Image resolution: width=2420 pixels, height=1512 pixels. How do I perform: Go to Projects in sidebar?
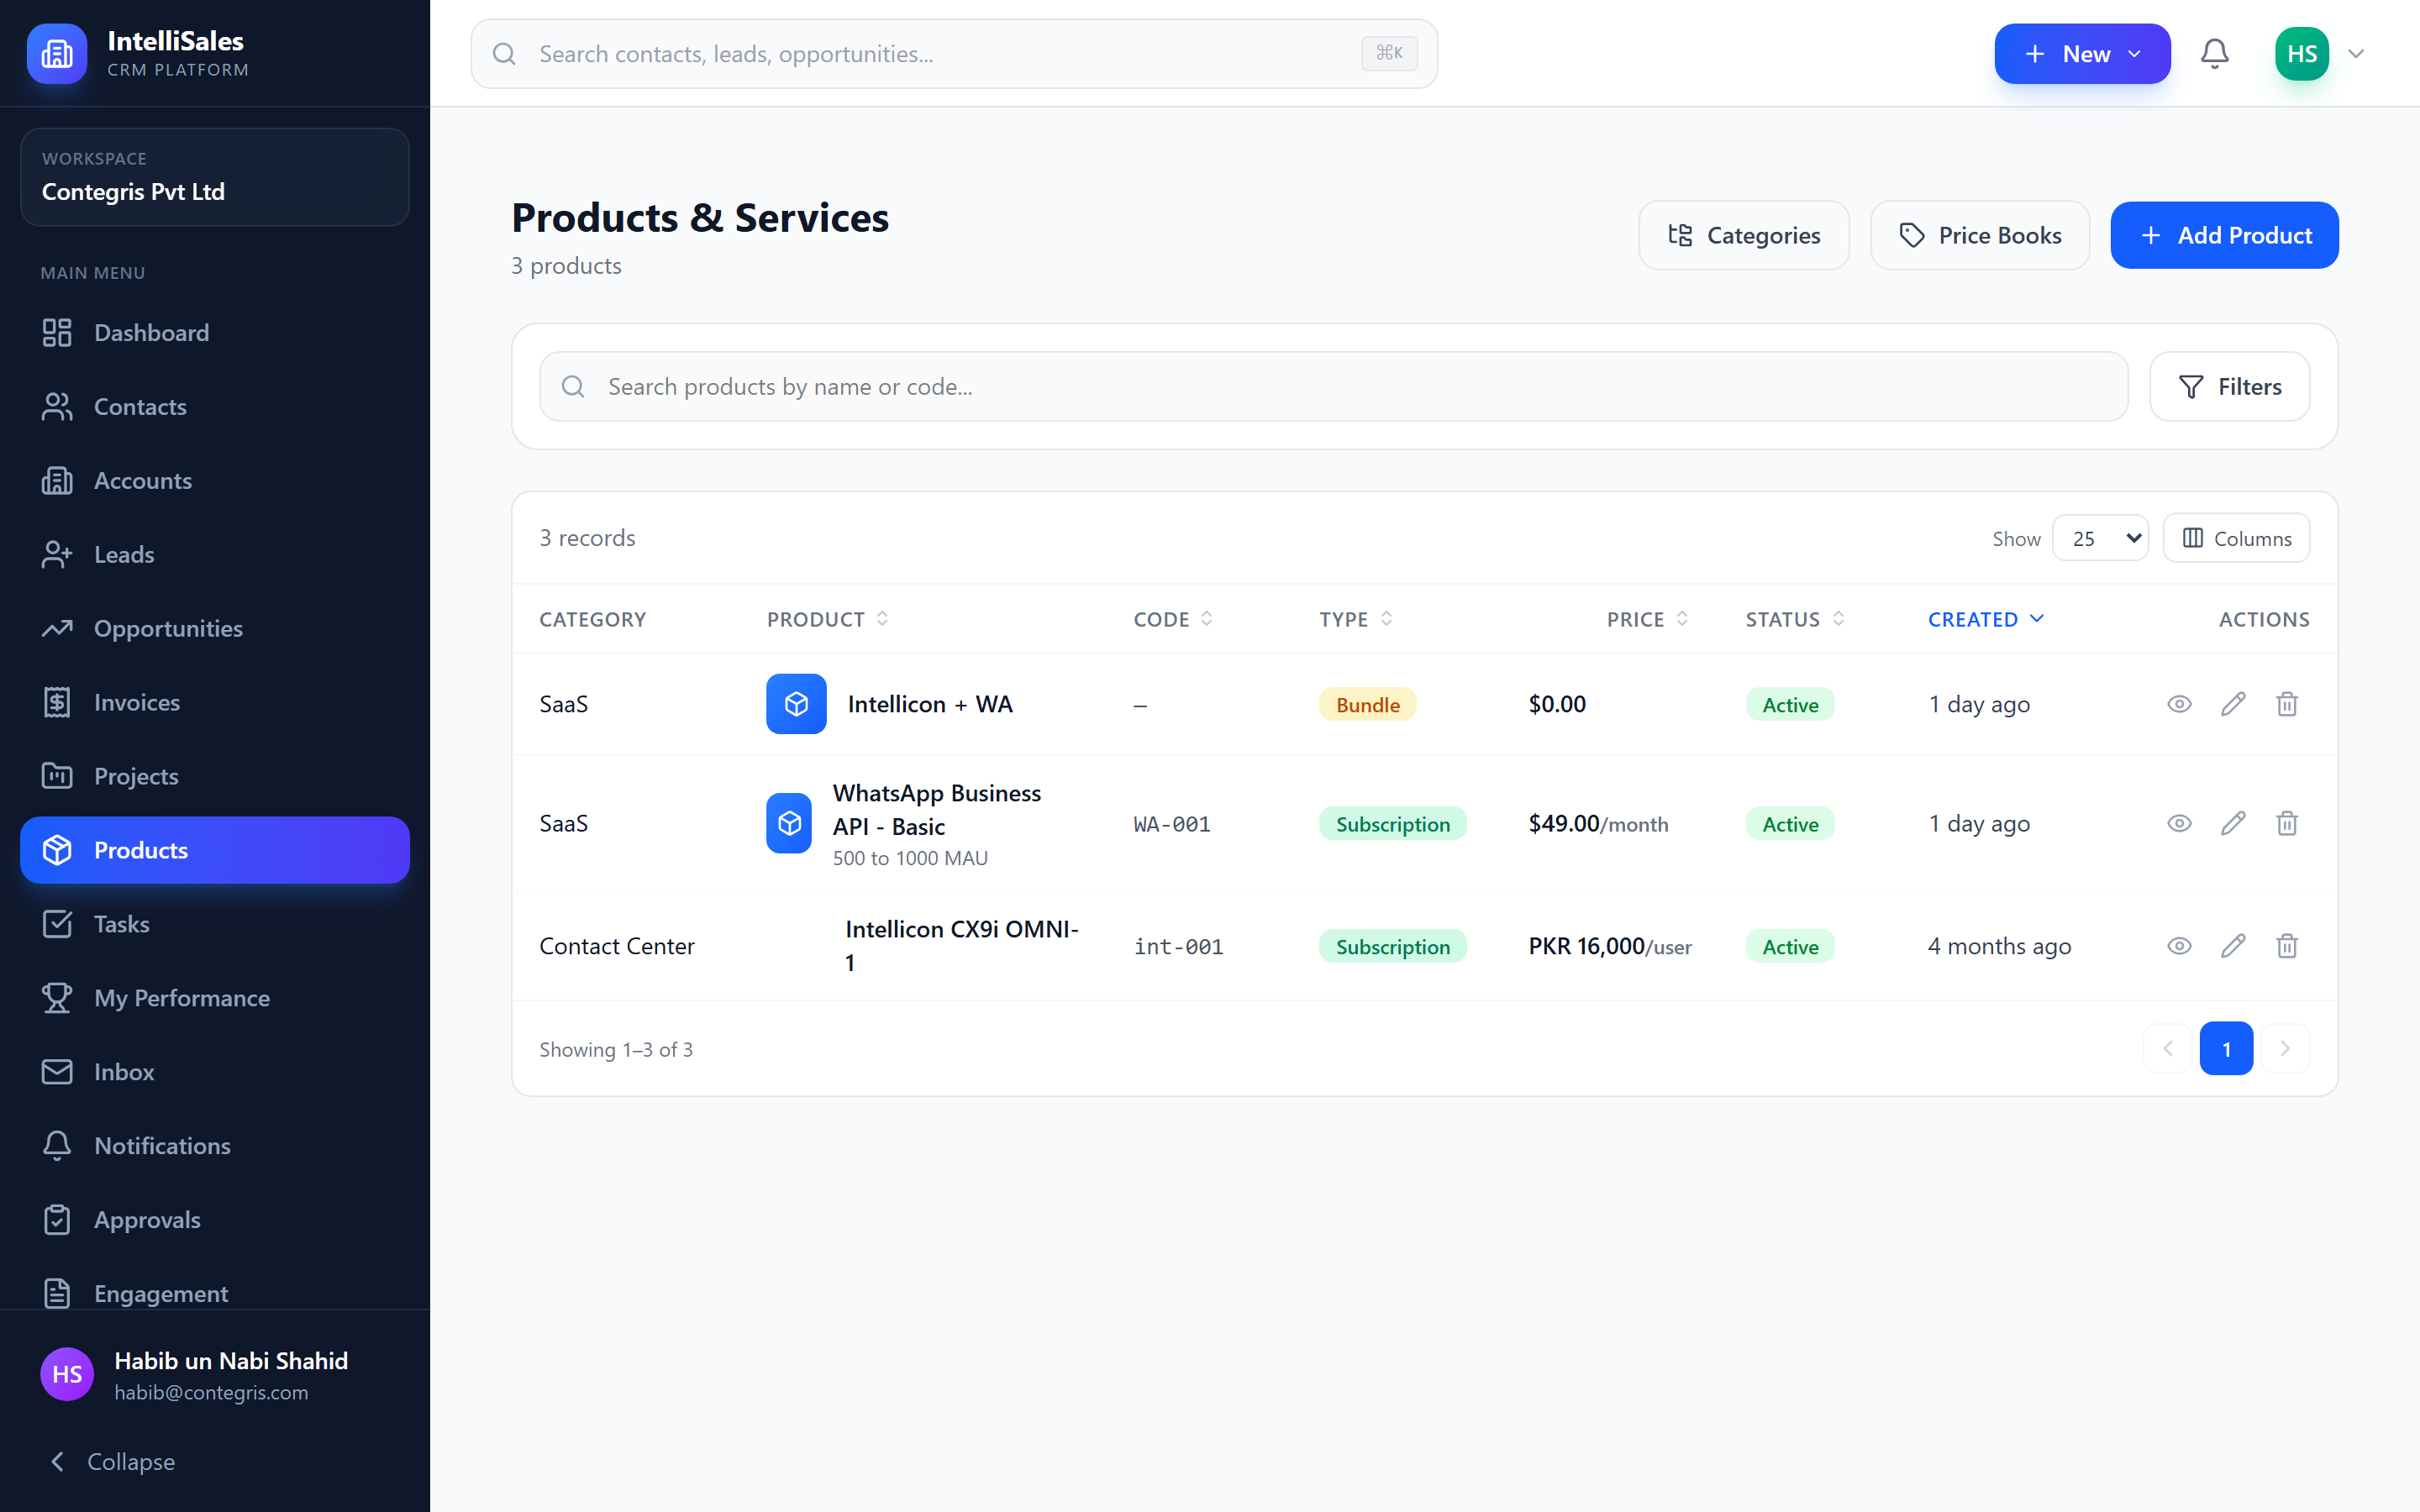215,777
